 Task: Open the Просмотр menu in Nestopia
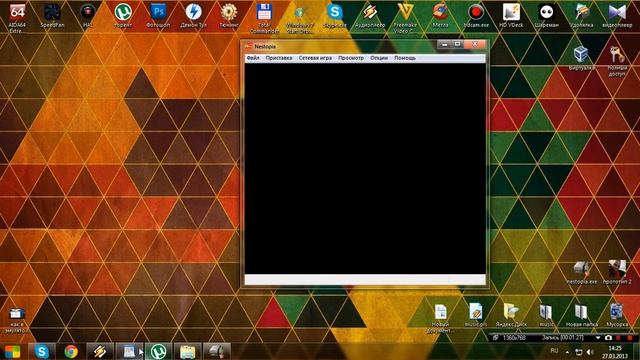coord(351,58)
